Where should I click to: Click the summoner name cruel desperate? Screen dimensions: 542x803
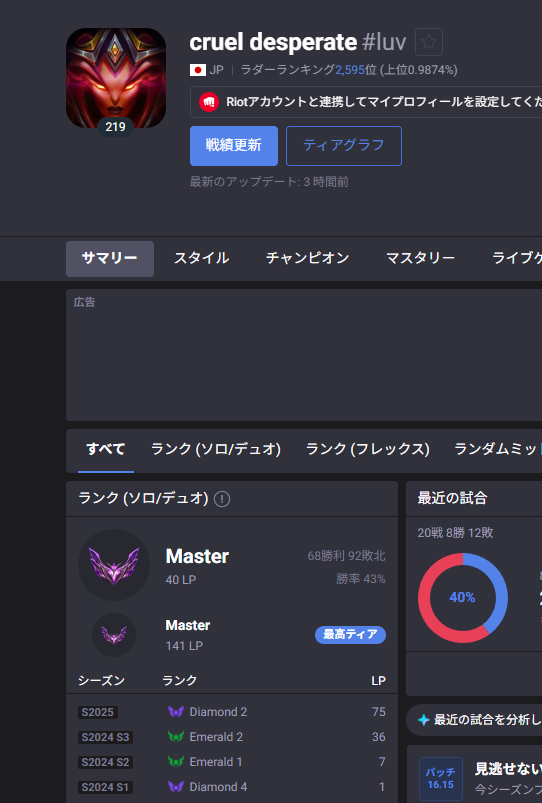[273, 42]
